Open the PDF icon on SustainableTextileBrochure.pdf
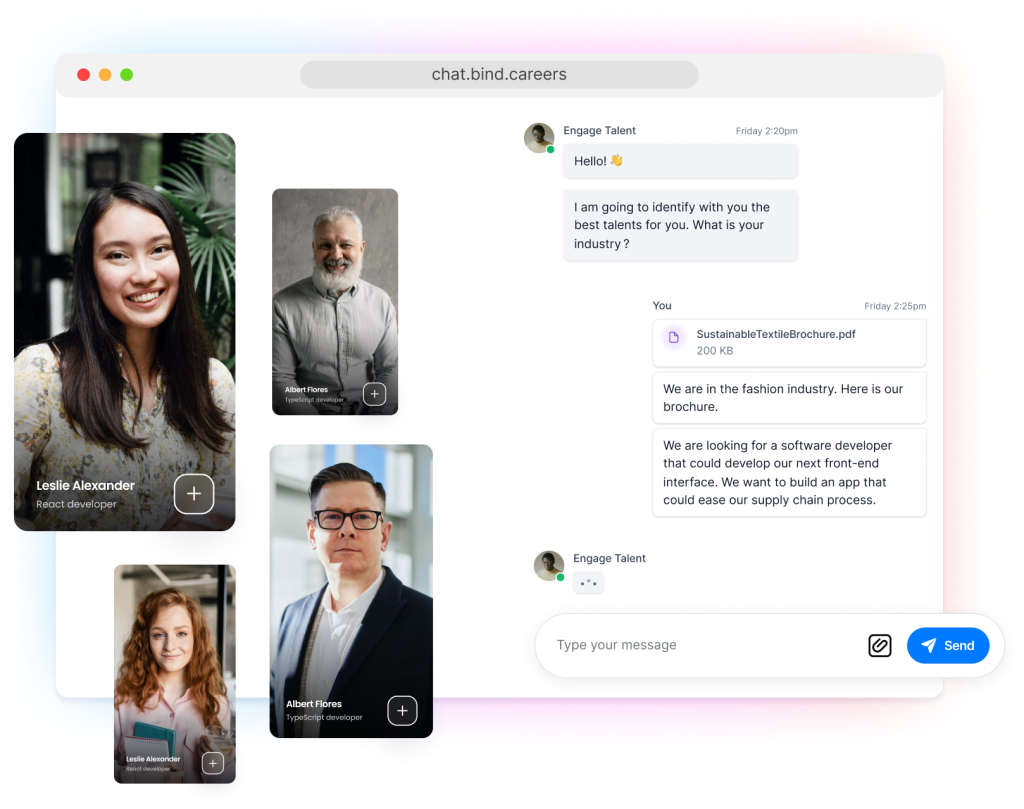Image resolution: width=1024 pixels, height=809 pixels. point(674,341)
